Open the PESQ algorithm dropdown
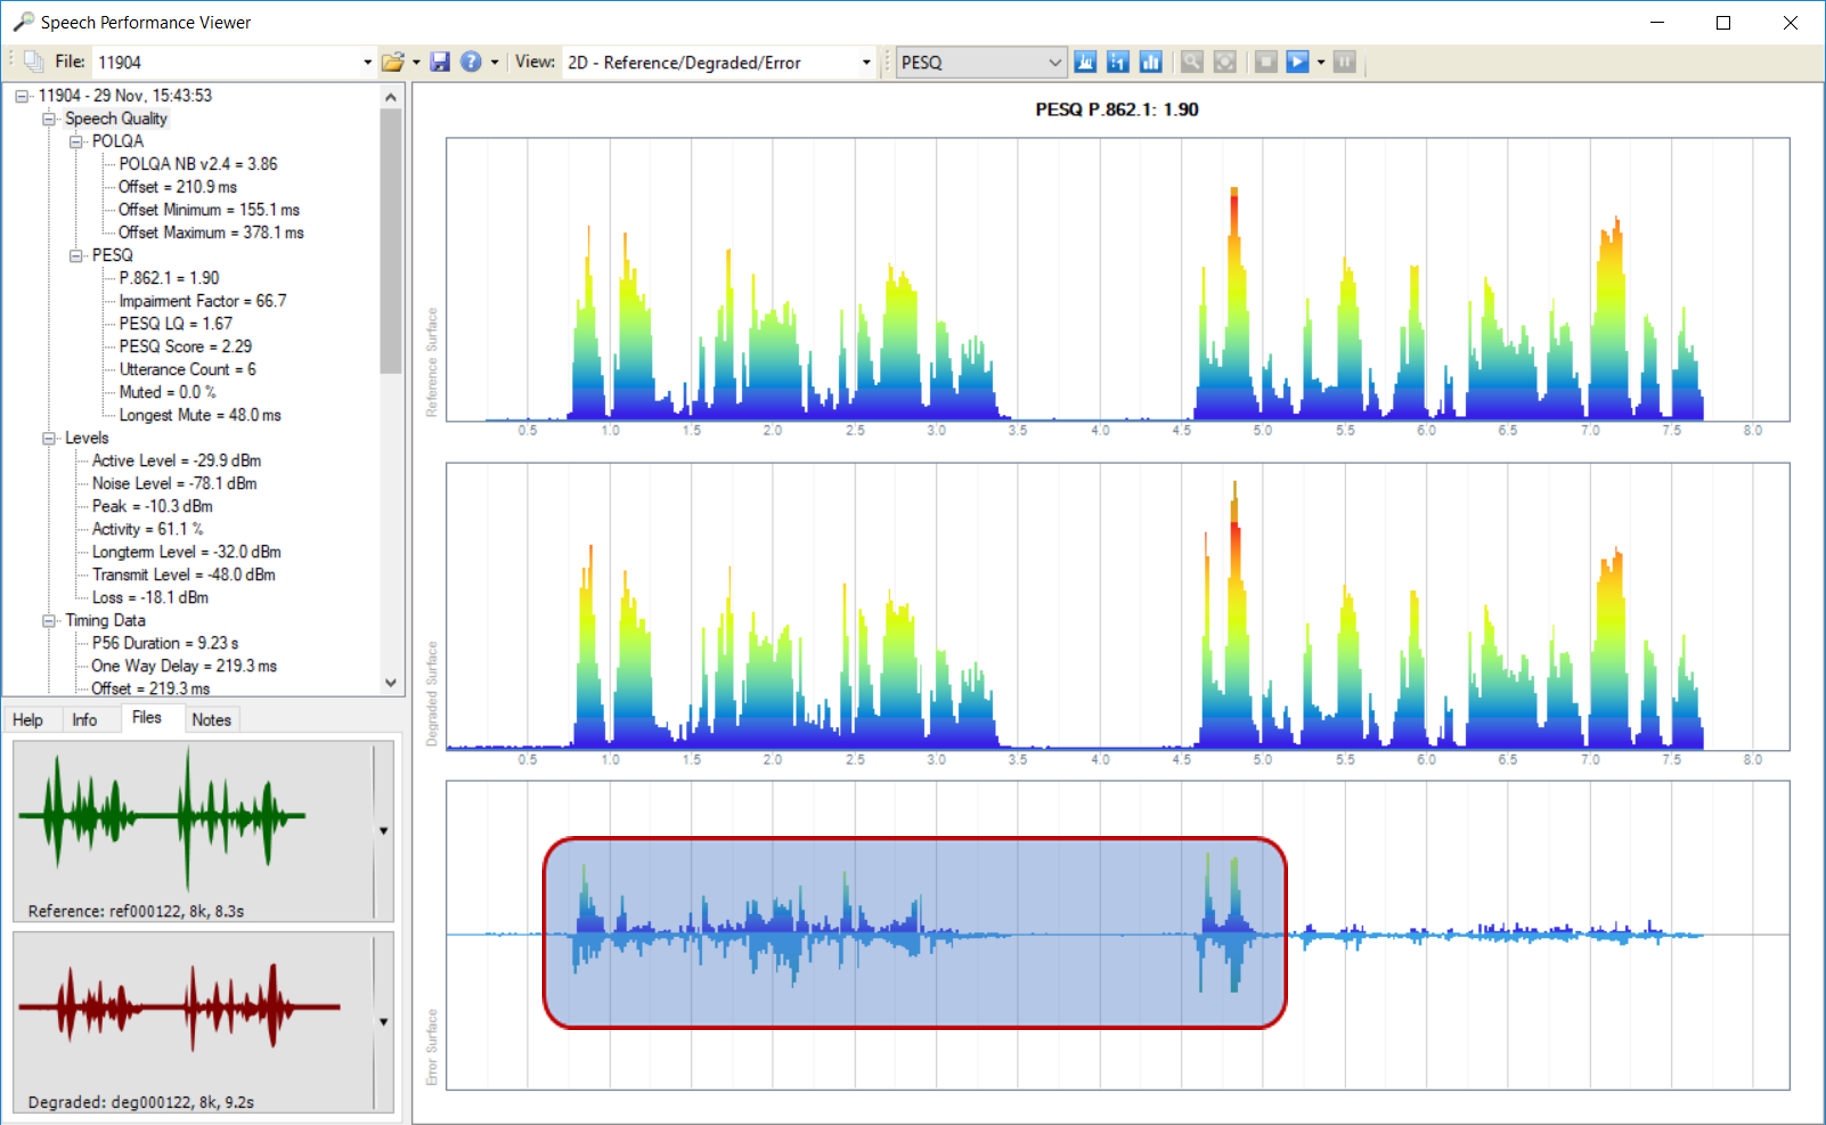The width and height of the screenshot is (1826, 1125). [1053, 62]
